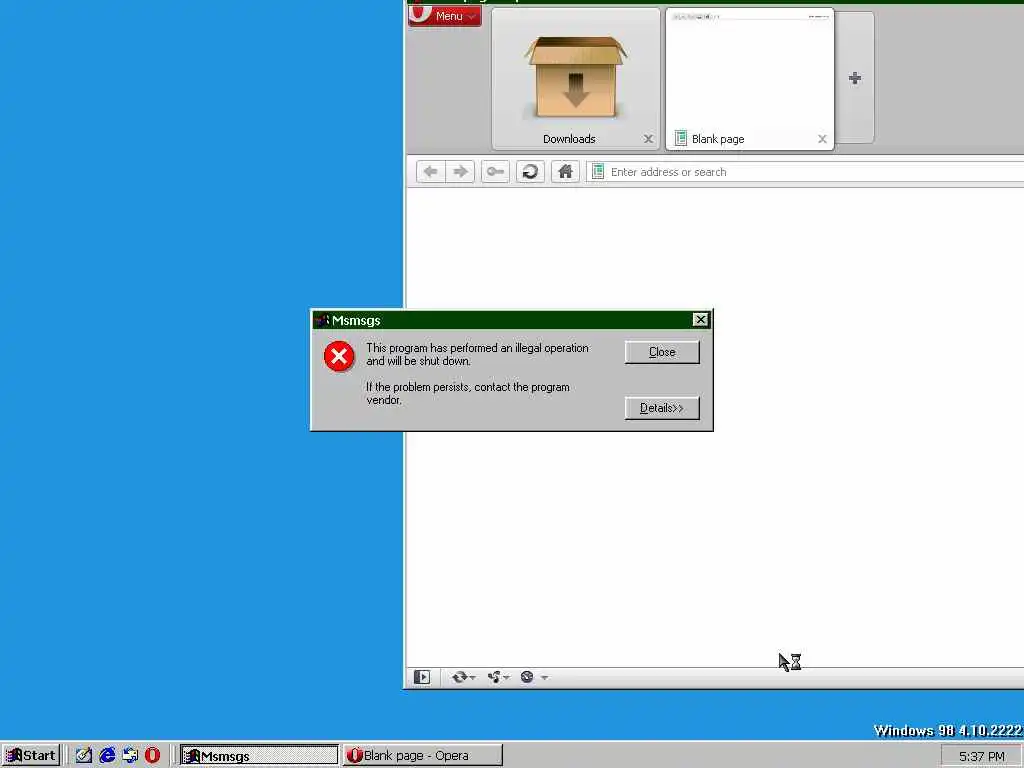Click the third quick launch icon

point(130,756)
